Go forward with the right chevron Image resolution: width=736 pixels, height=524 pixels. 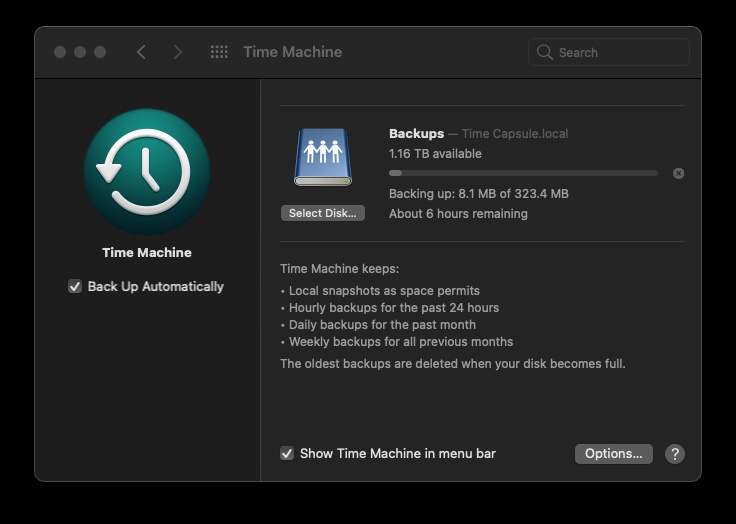click(177, 52)
